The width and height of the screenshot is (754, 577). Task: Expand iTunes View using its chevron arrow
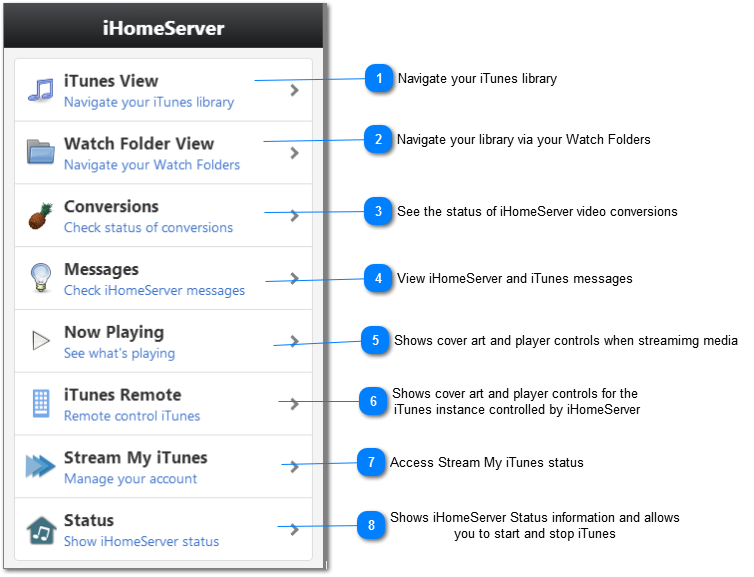(x=294, y=90)
